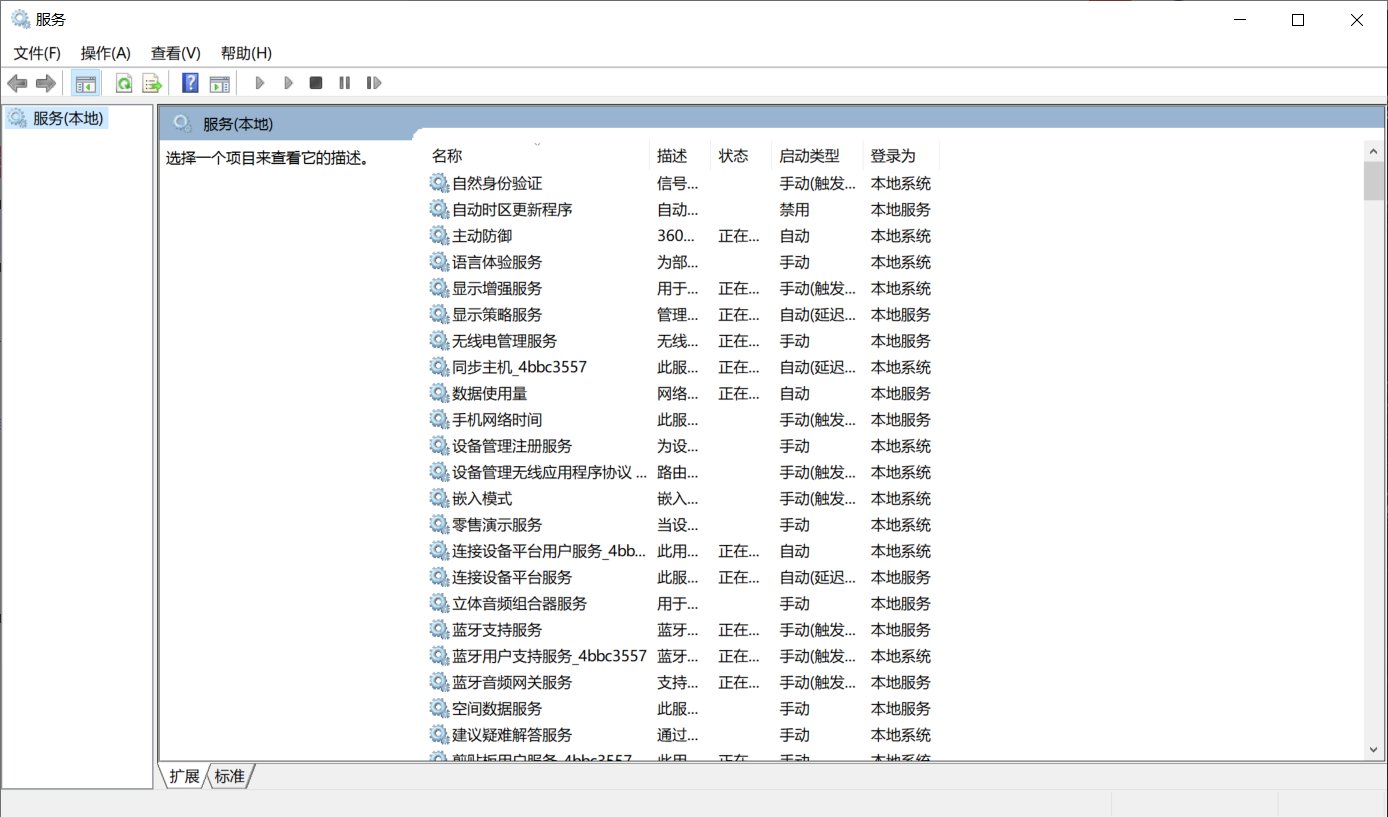Open the 文件(F) menu
Image resolution: width=1388 pixels, height=817 pixels.
[x=37, y=53]
